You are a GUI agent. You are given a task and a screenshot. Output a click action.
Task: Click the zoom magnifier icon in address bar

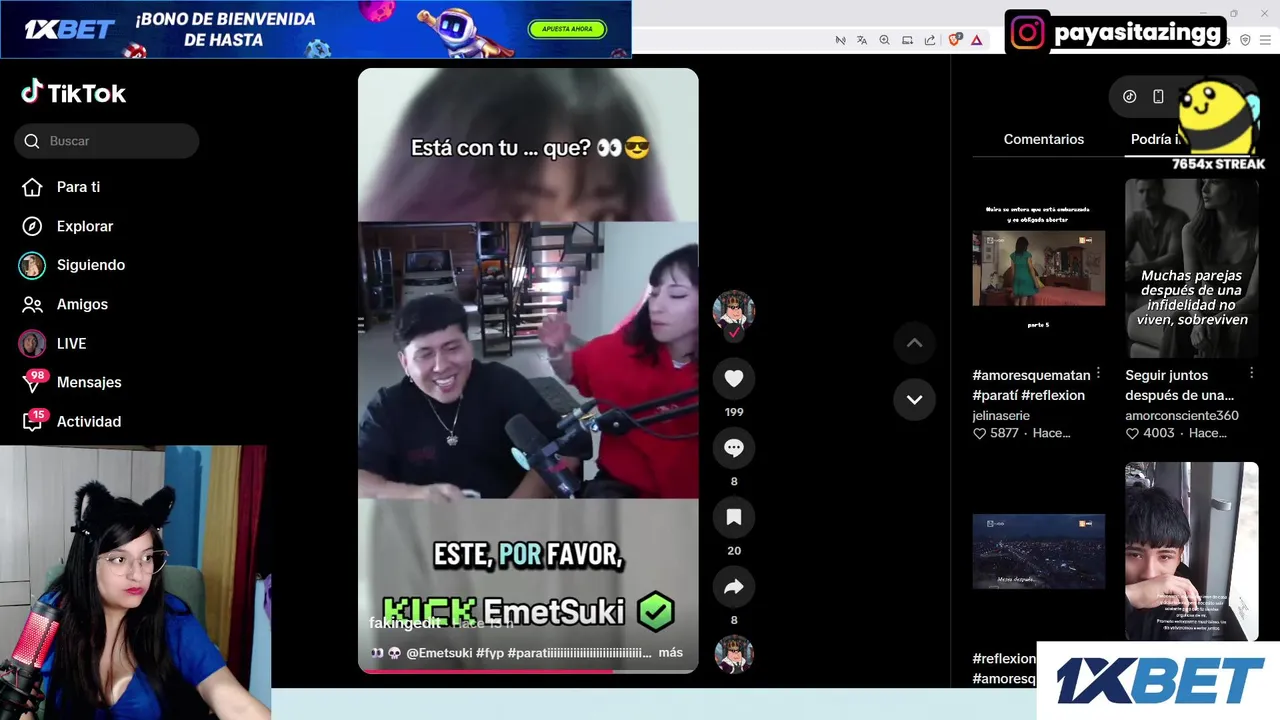click(884, 40)
